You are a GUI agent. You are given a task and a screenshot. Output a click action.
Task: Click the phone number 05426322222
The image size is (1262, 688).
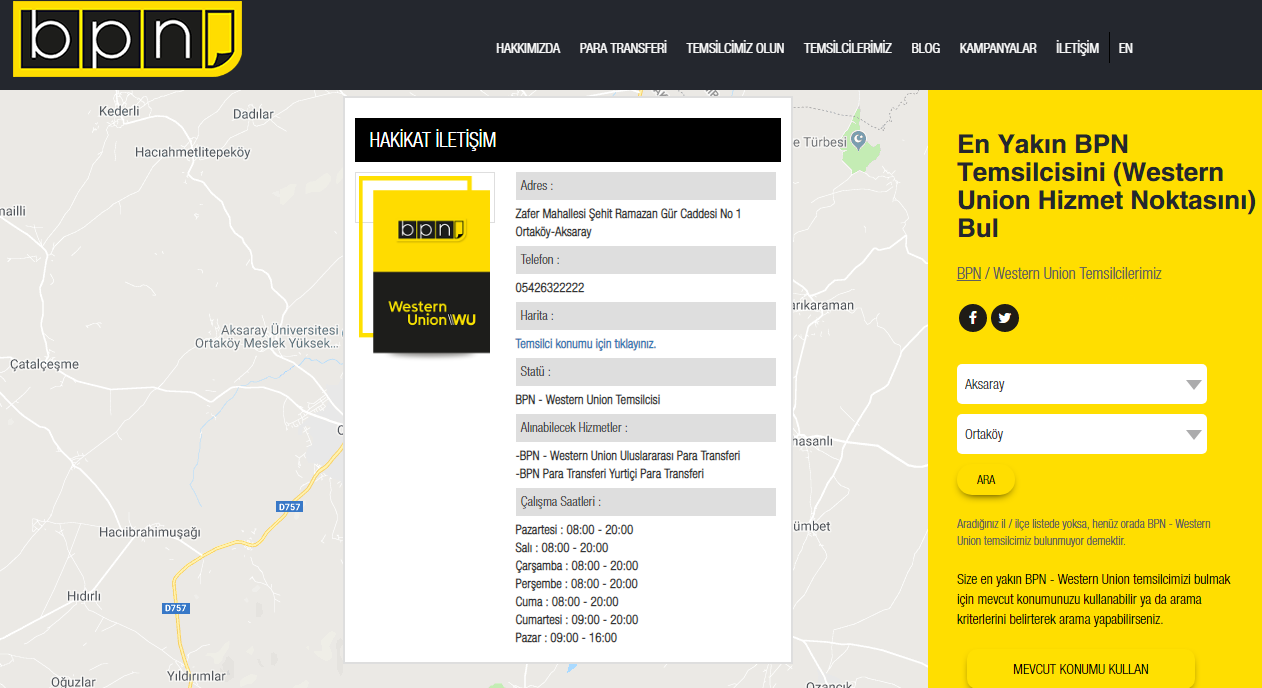coord(550,287)
